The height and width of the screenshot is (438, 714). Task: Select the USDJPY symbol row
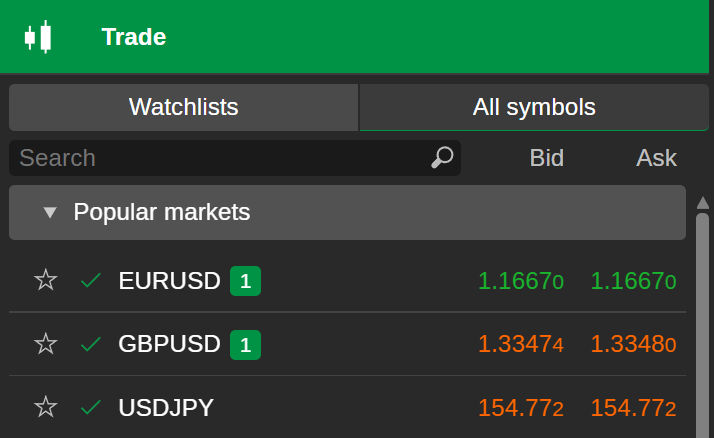(x=166, y=408)
